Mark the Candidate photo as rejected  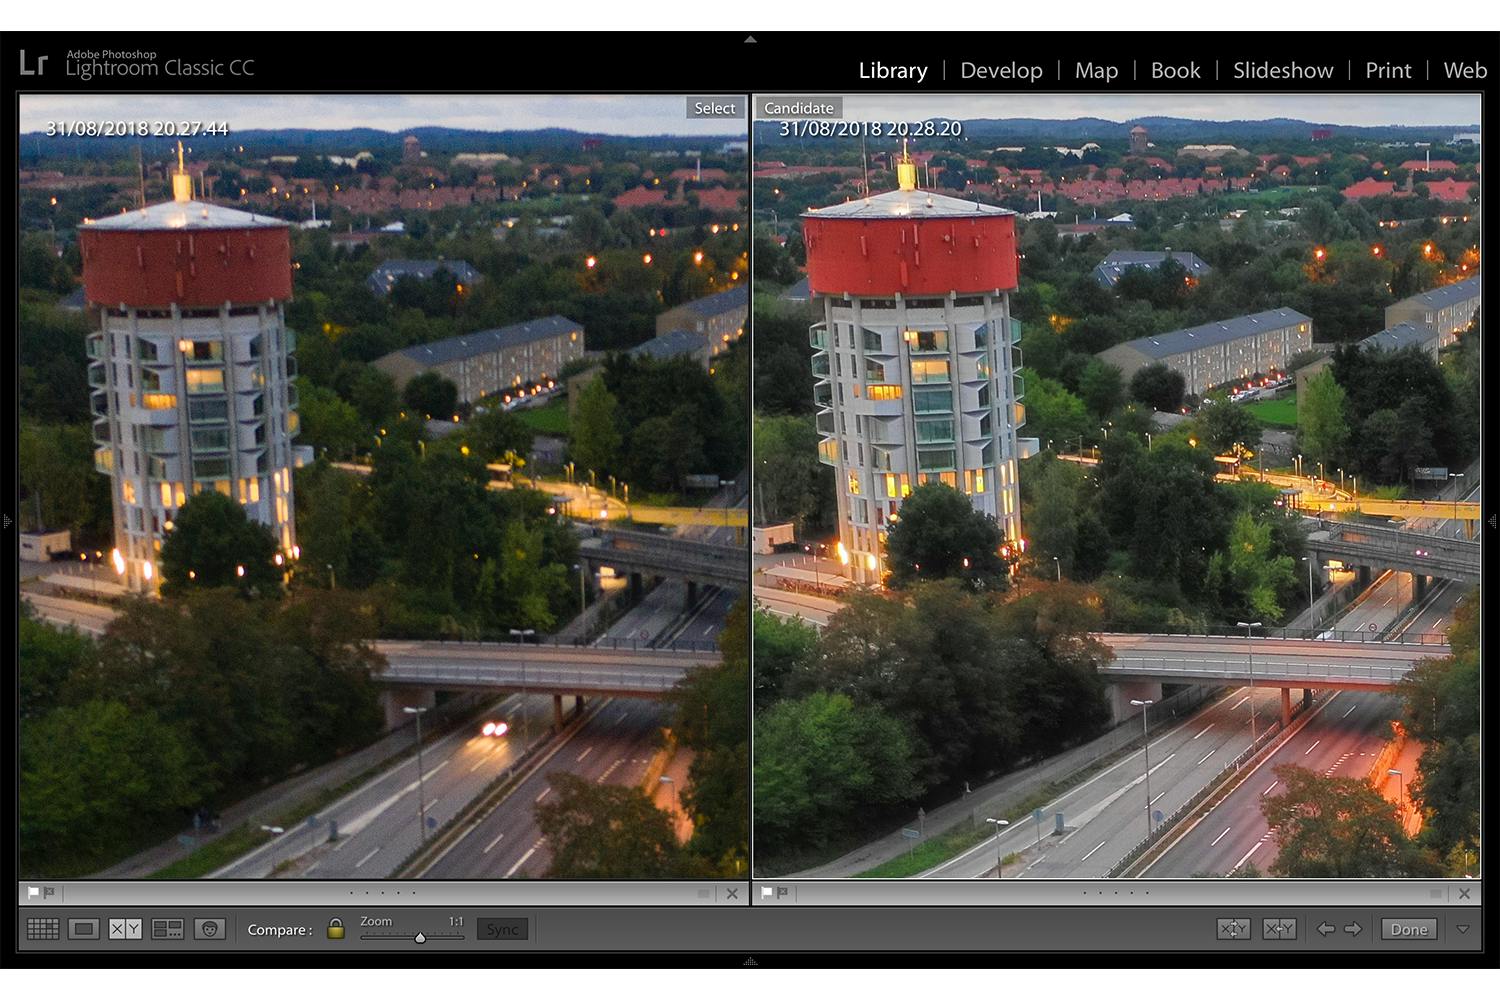[x=782, y=893]
